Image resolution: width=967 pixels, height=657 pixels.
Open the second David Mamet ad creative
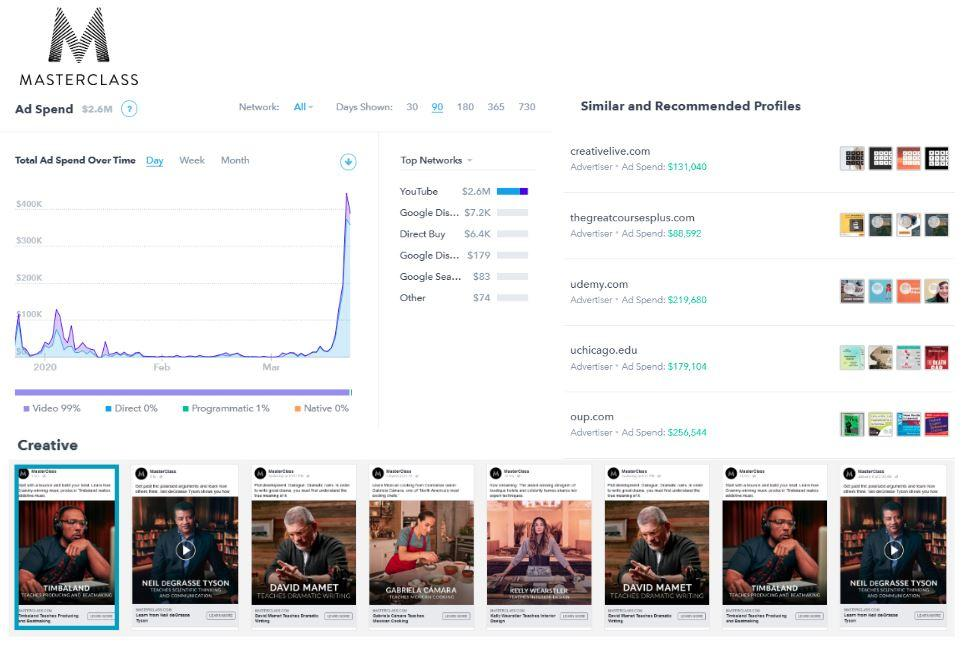657,547
